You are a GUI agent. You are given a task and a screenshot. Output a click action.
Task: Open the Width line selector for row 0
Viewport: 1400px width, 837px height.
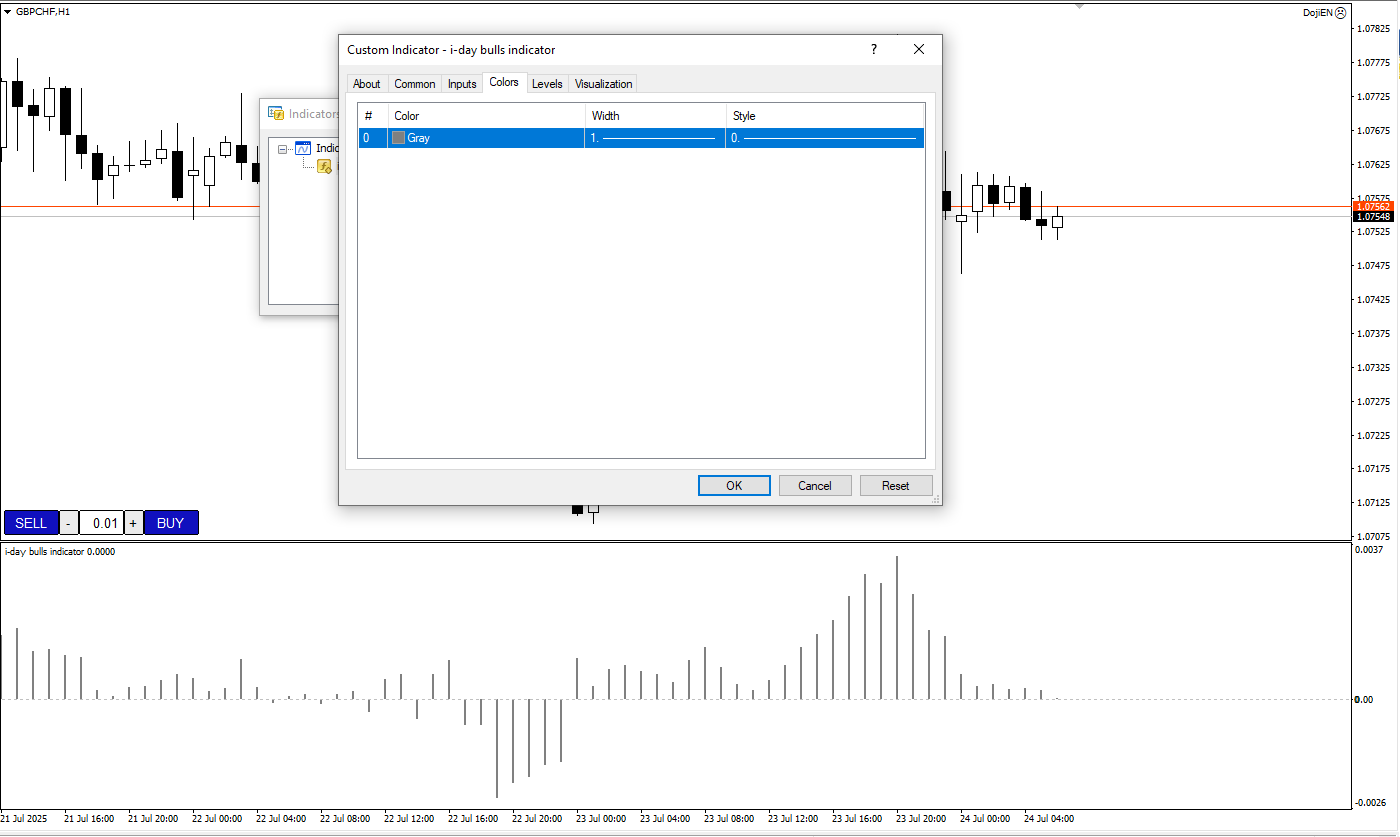(655, 138)
